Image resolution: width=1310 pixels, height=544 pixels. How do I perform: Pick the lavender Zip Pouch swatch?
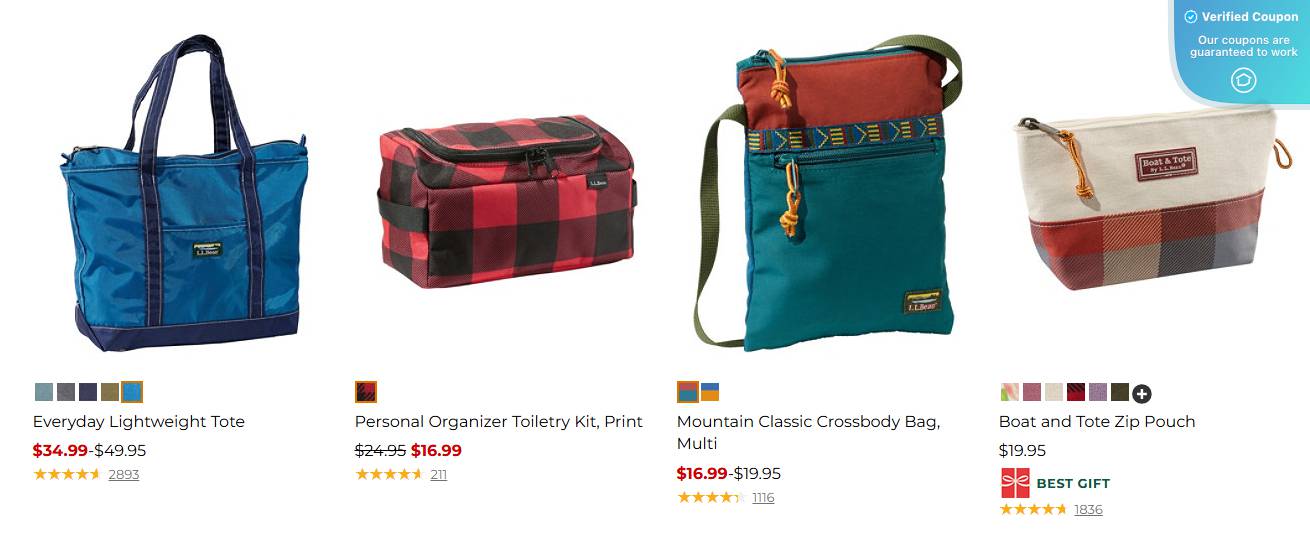tap(1098, 392)
